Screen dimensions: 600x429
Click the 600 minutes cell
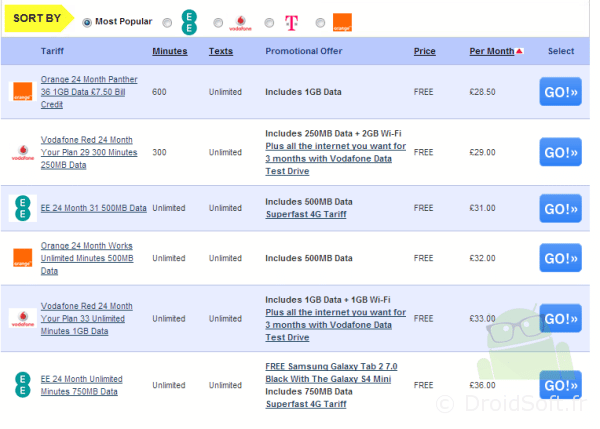(x=159, y=92)
